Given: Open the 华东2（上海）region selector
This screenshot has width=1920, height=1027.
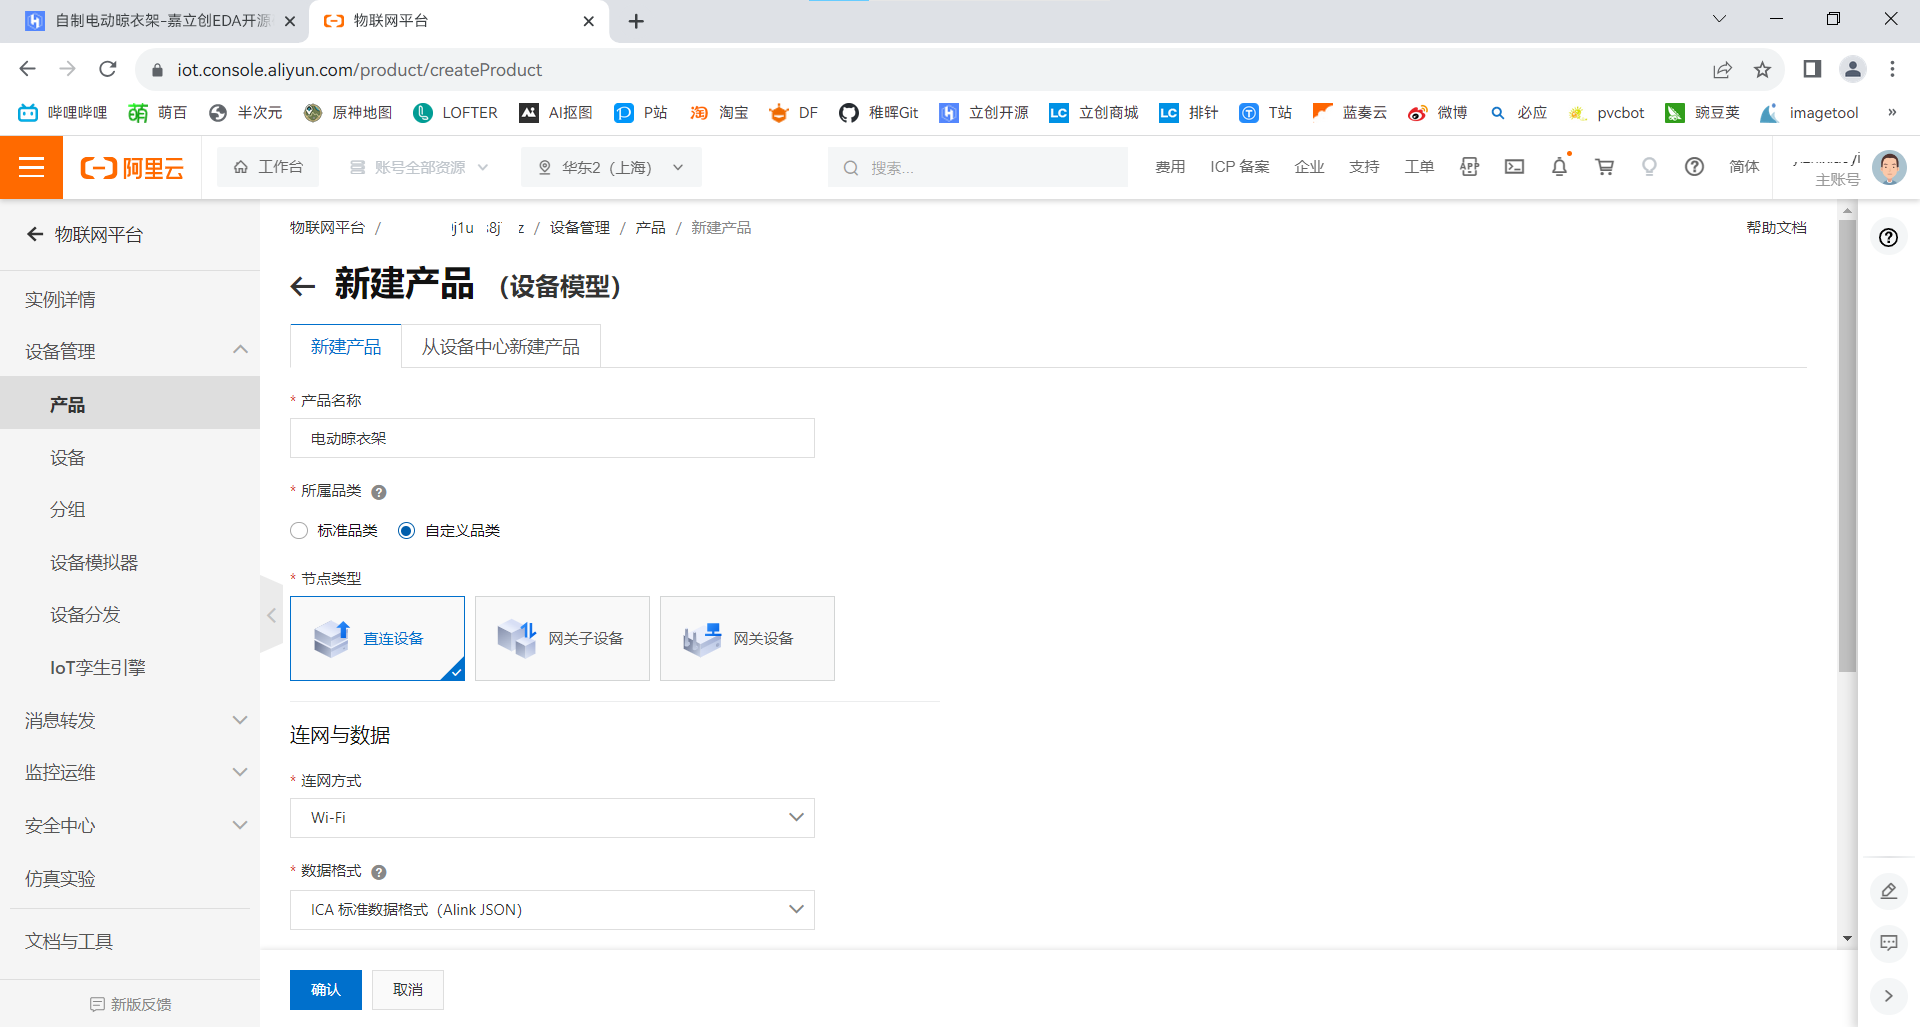Looking at the screenshot, I should pyautogui.click(x=610, y=167).
